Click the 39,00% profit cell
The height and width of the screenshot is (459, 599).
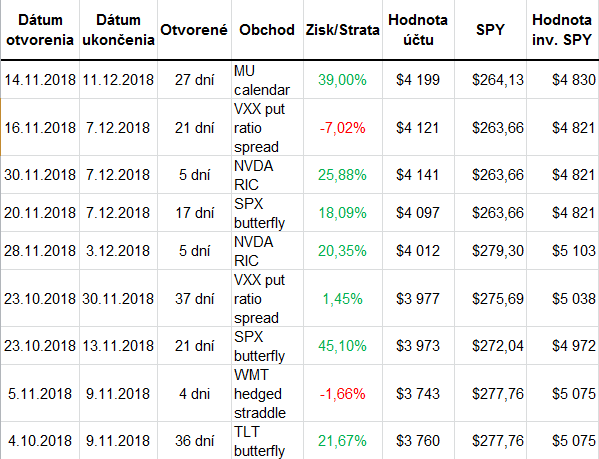tap(343, 80)
